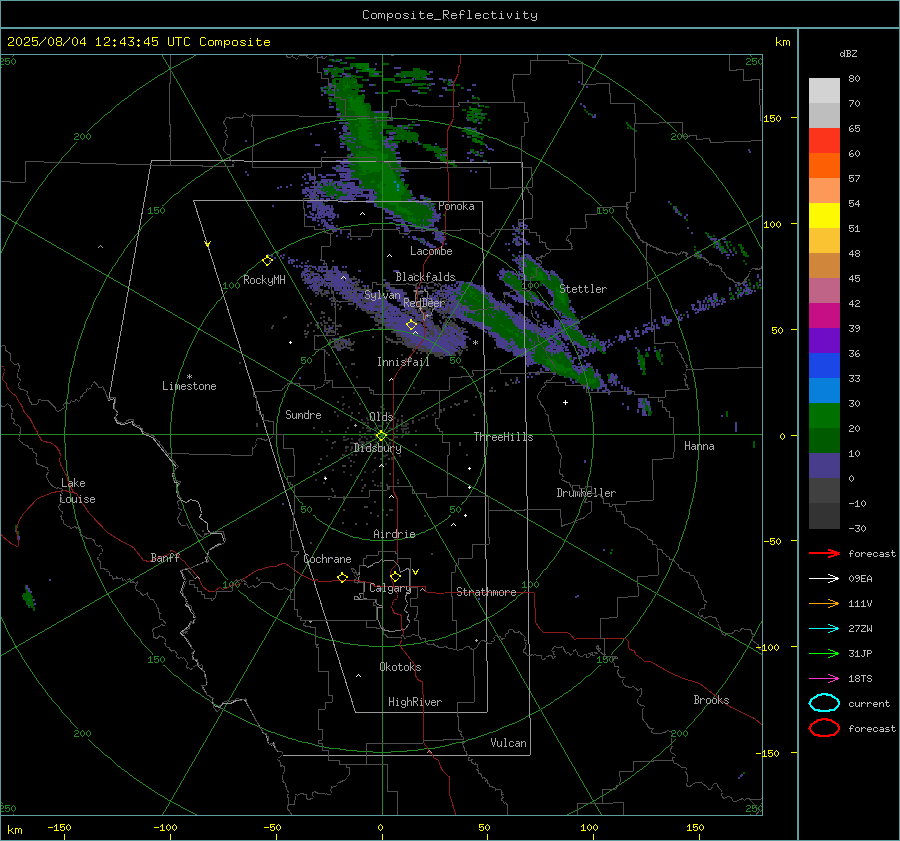Select the green 31JP arrow legend icon
Image resolution: width=900 pixels, height=841 pixels.
824,653
